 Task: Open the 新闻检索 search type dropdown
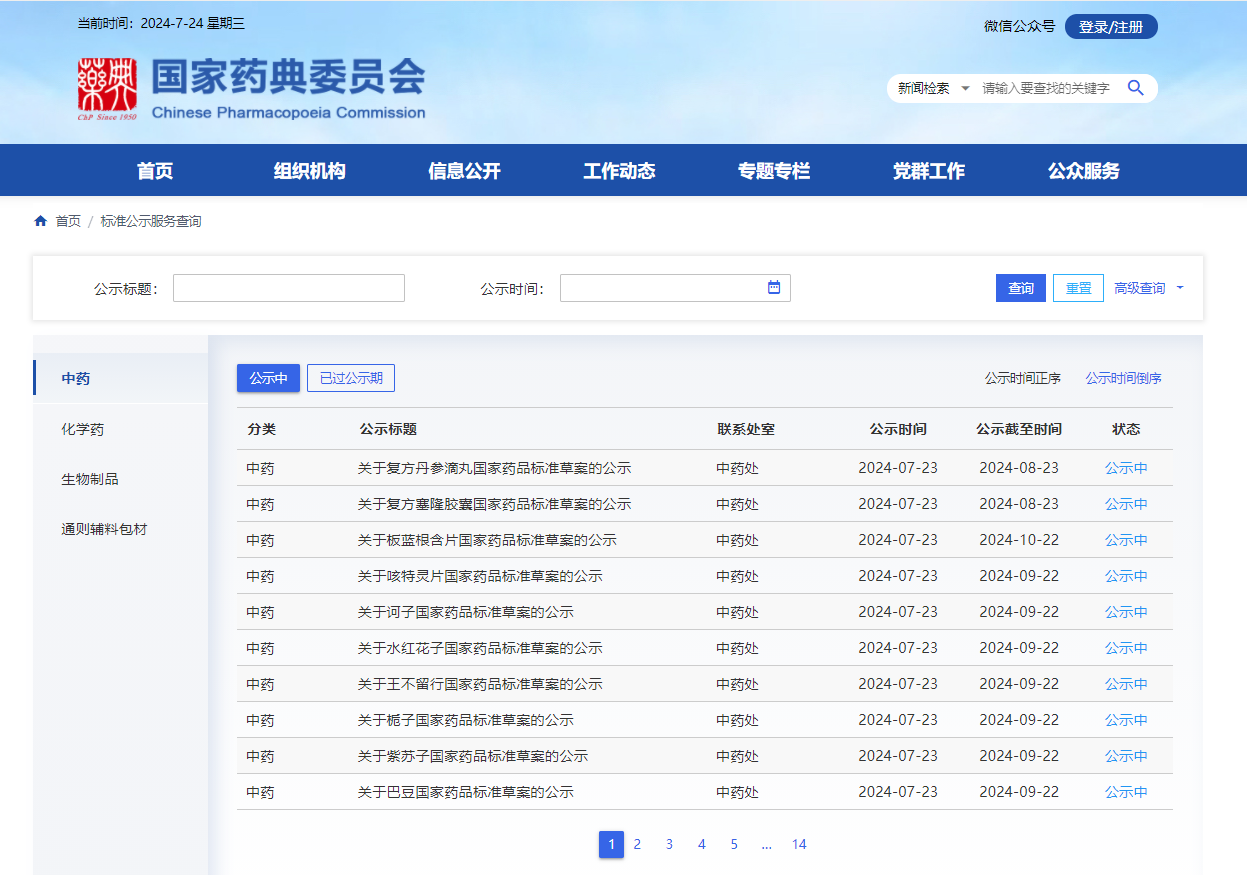(928, 87)
